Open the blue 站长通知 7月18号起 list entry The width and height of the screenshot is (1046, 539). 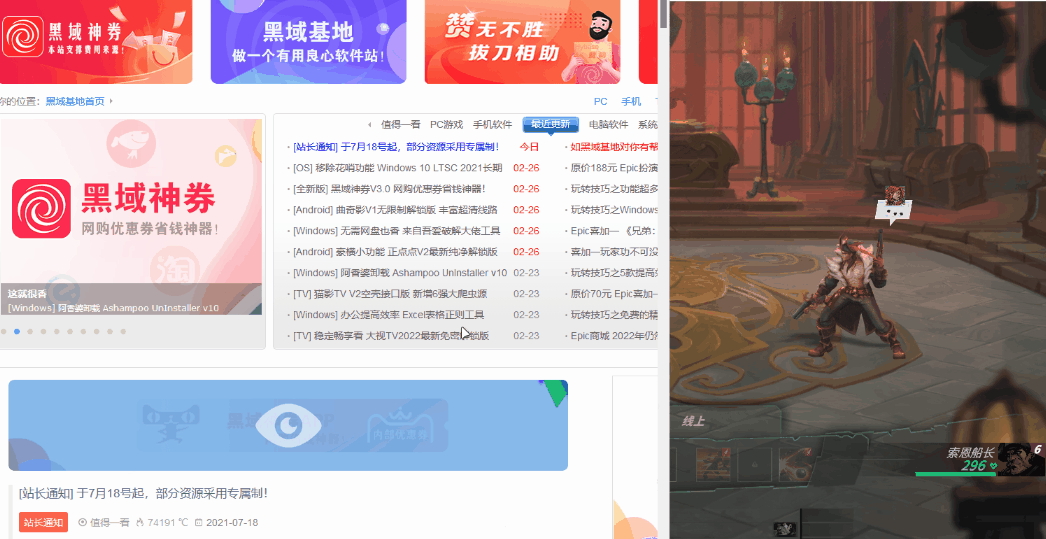396,147
